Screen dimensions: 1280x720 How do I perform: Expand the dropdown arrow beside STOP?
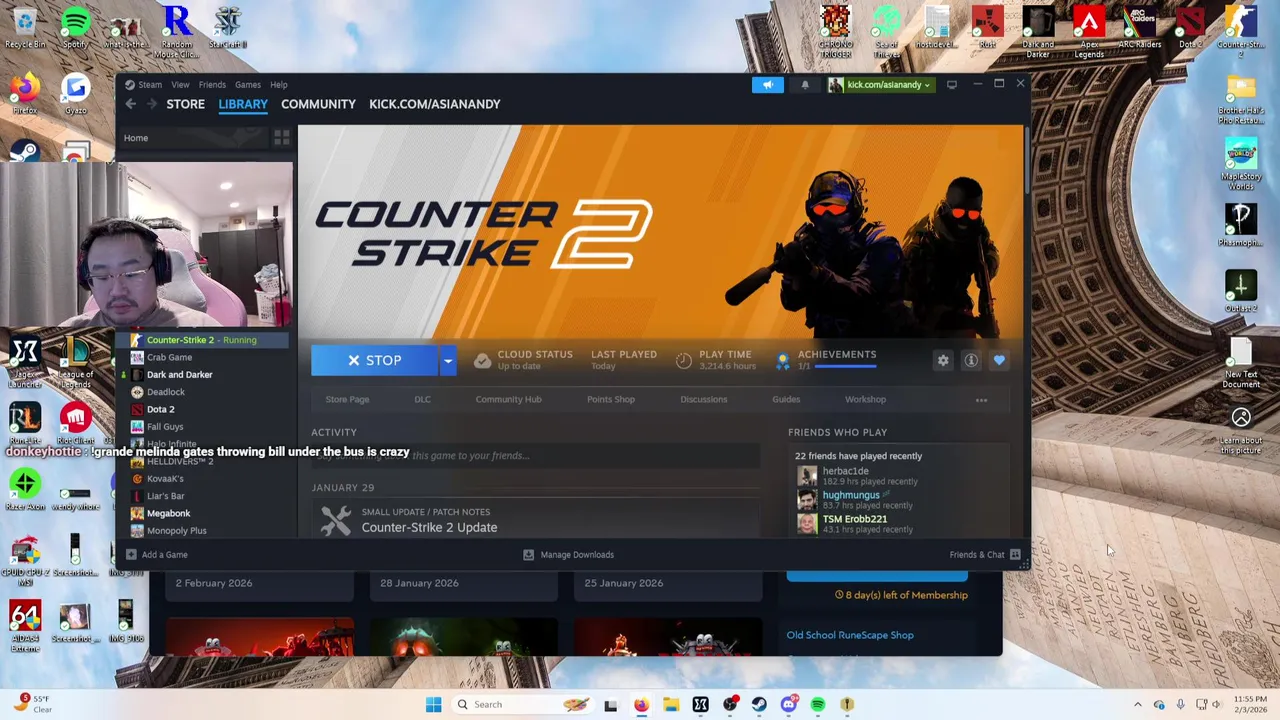click(447, 360)
